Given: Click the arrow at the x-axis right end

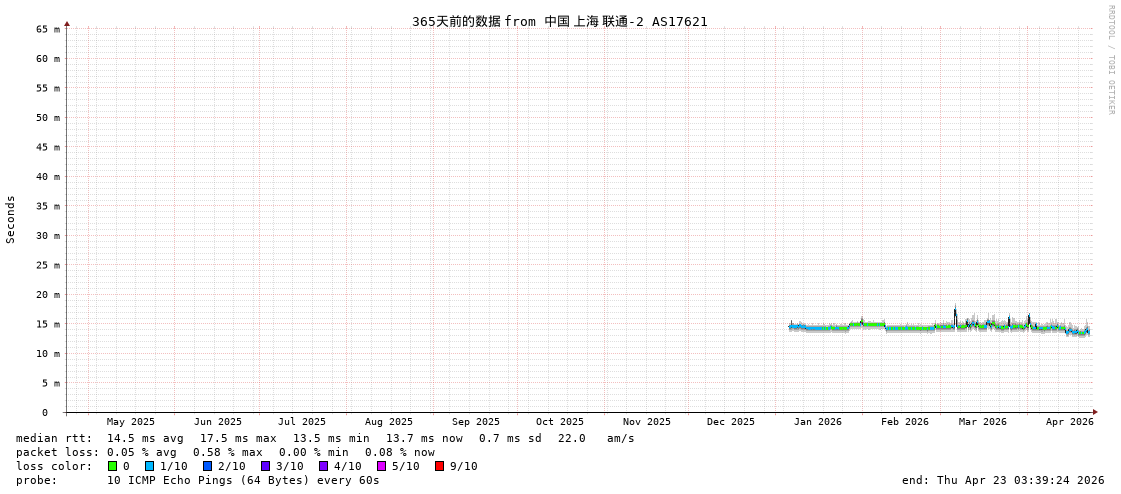Looking at the screenshot, I should tap(1095, 412).
